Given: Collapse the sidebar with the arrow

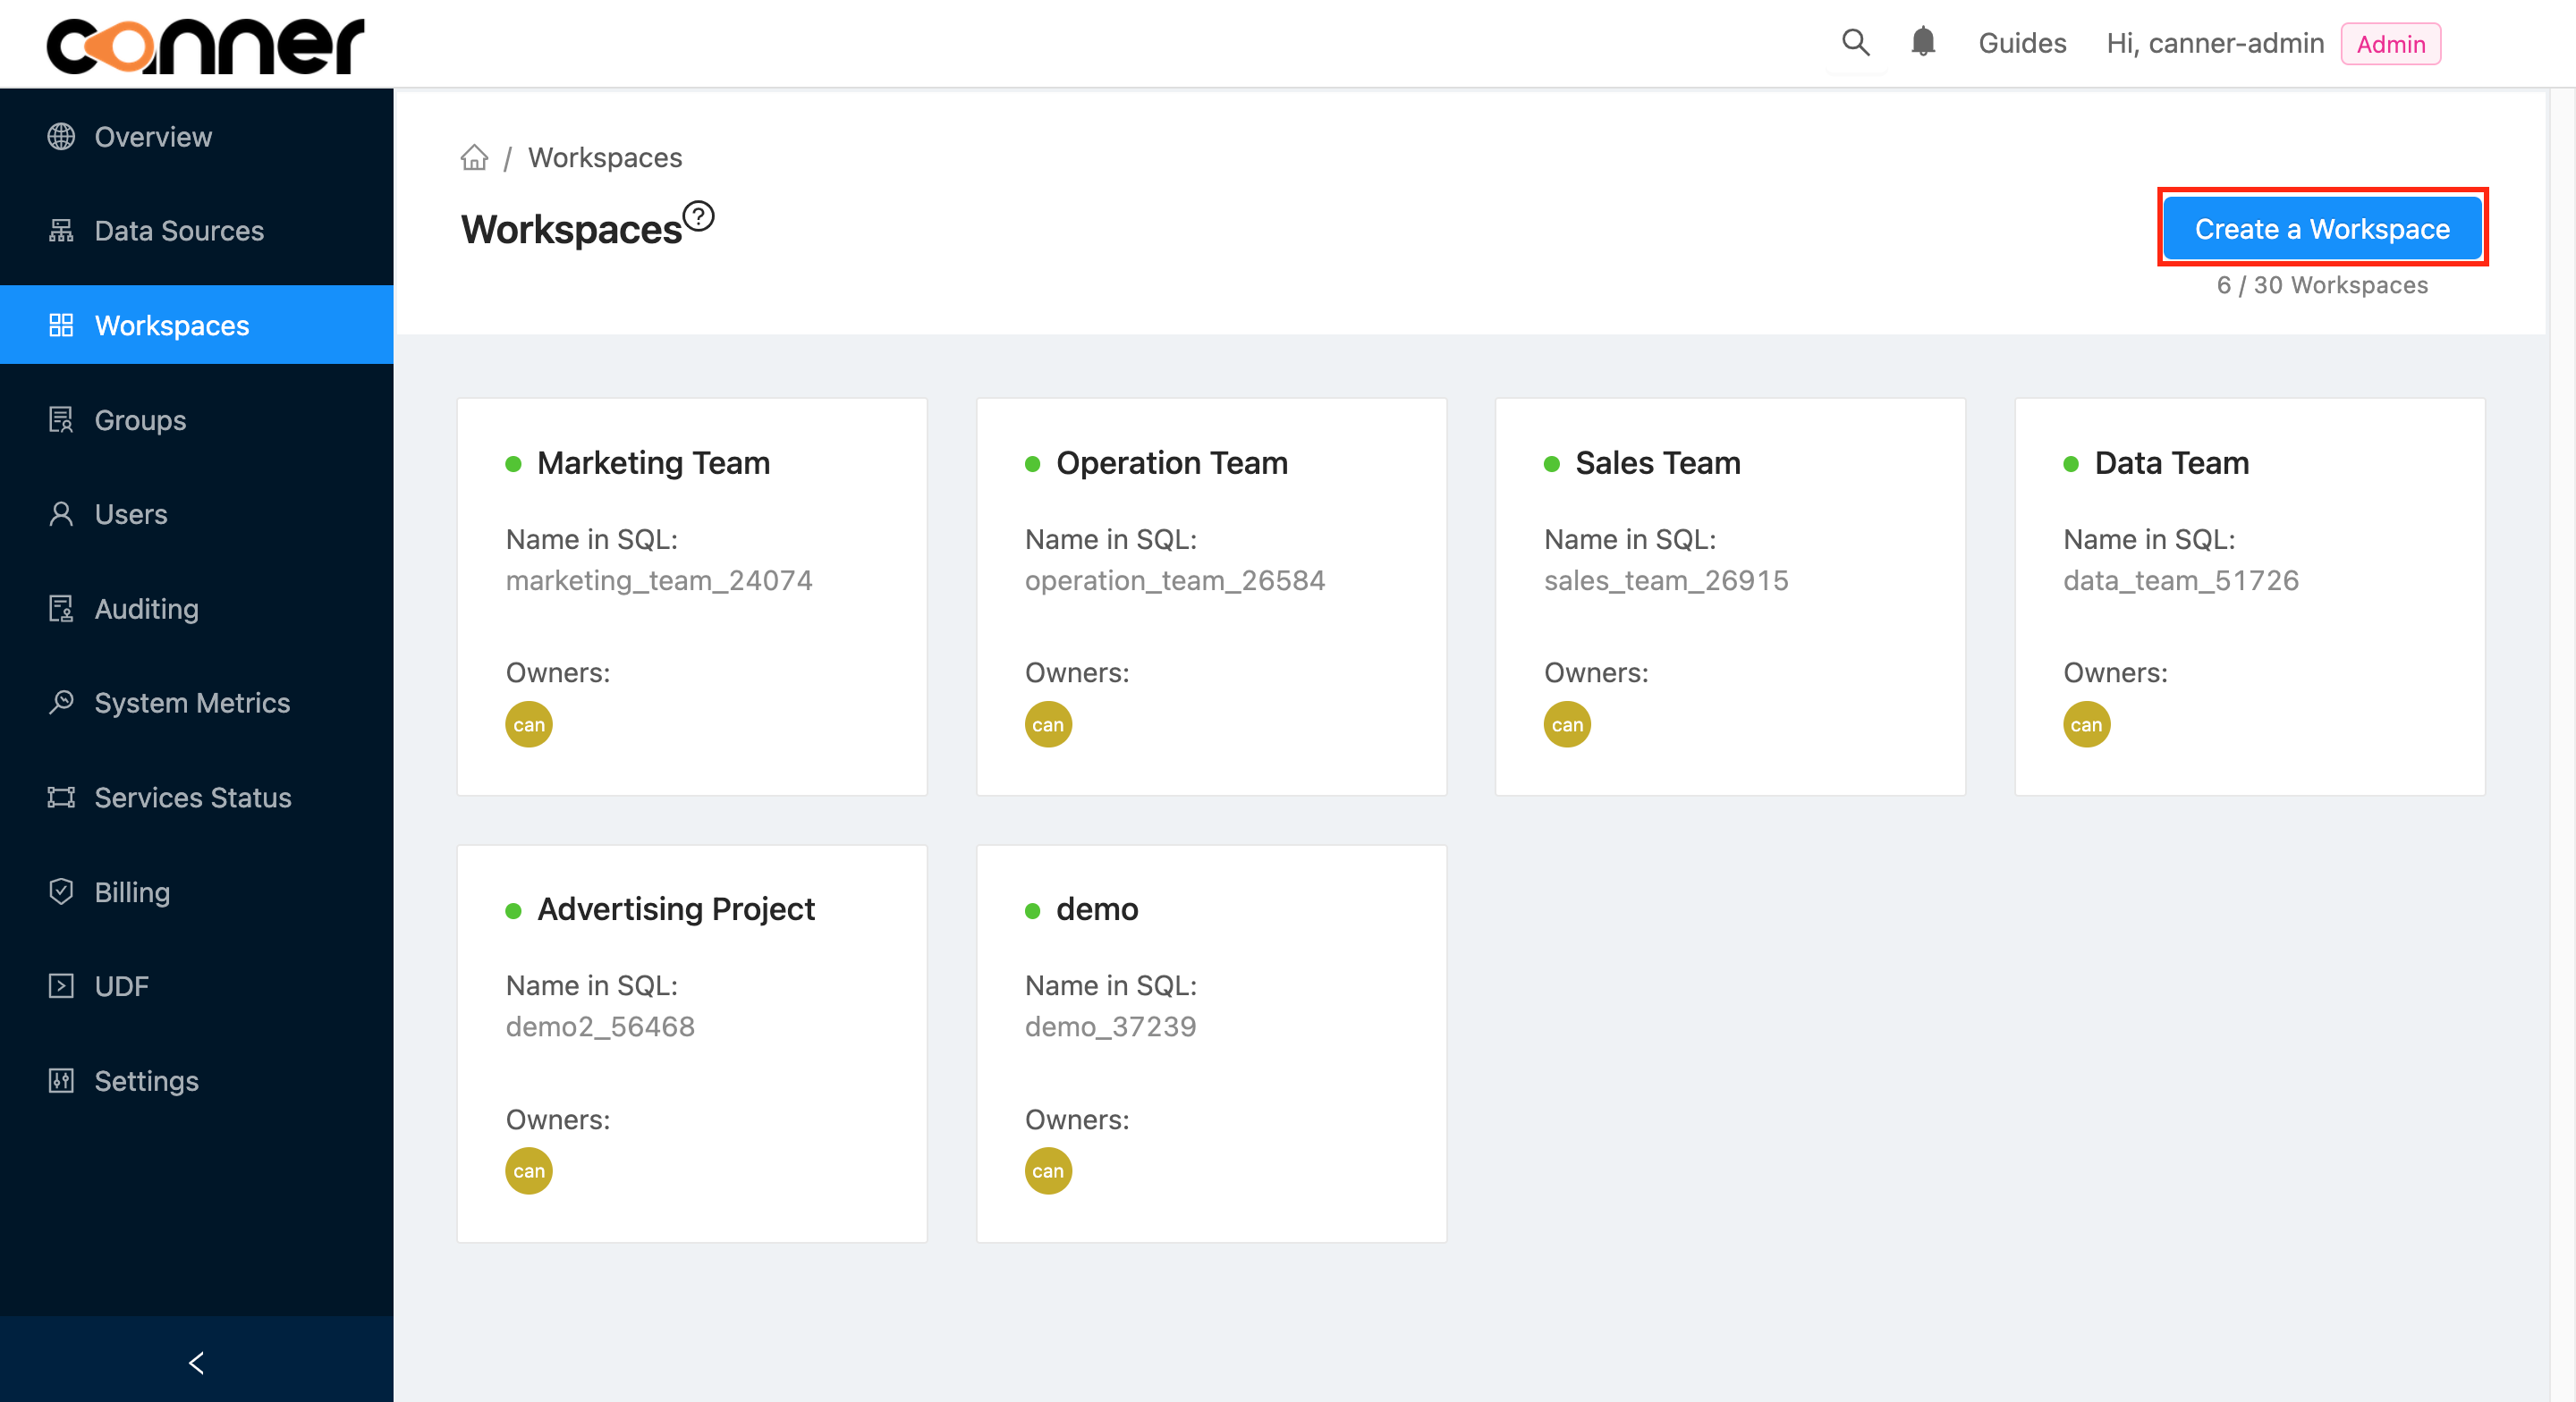Looking at the screenshot, I should (196, 1362).
